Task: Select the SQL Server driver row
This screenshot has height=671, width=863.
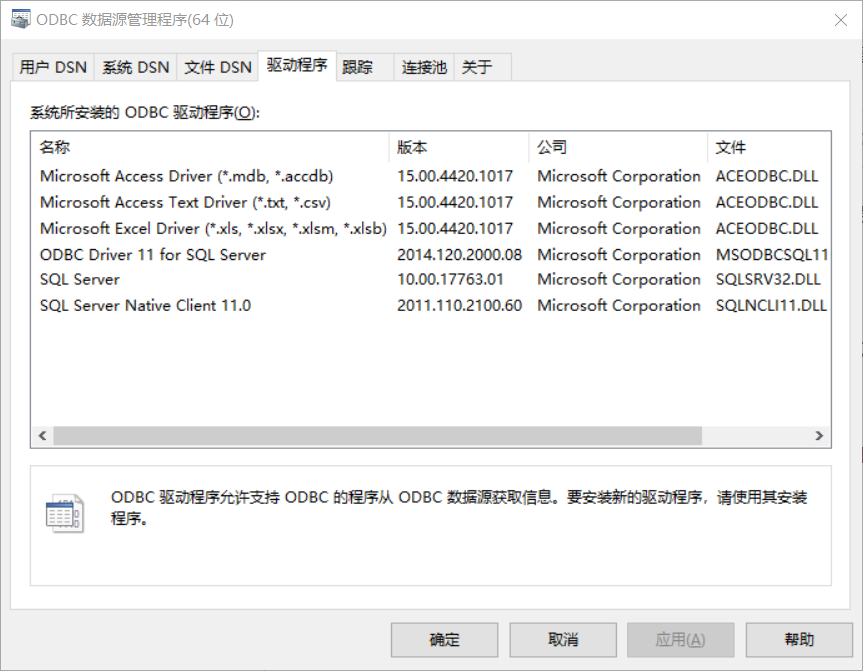Action: tap(430, 280)
